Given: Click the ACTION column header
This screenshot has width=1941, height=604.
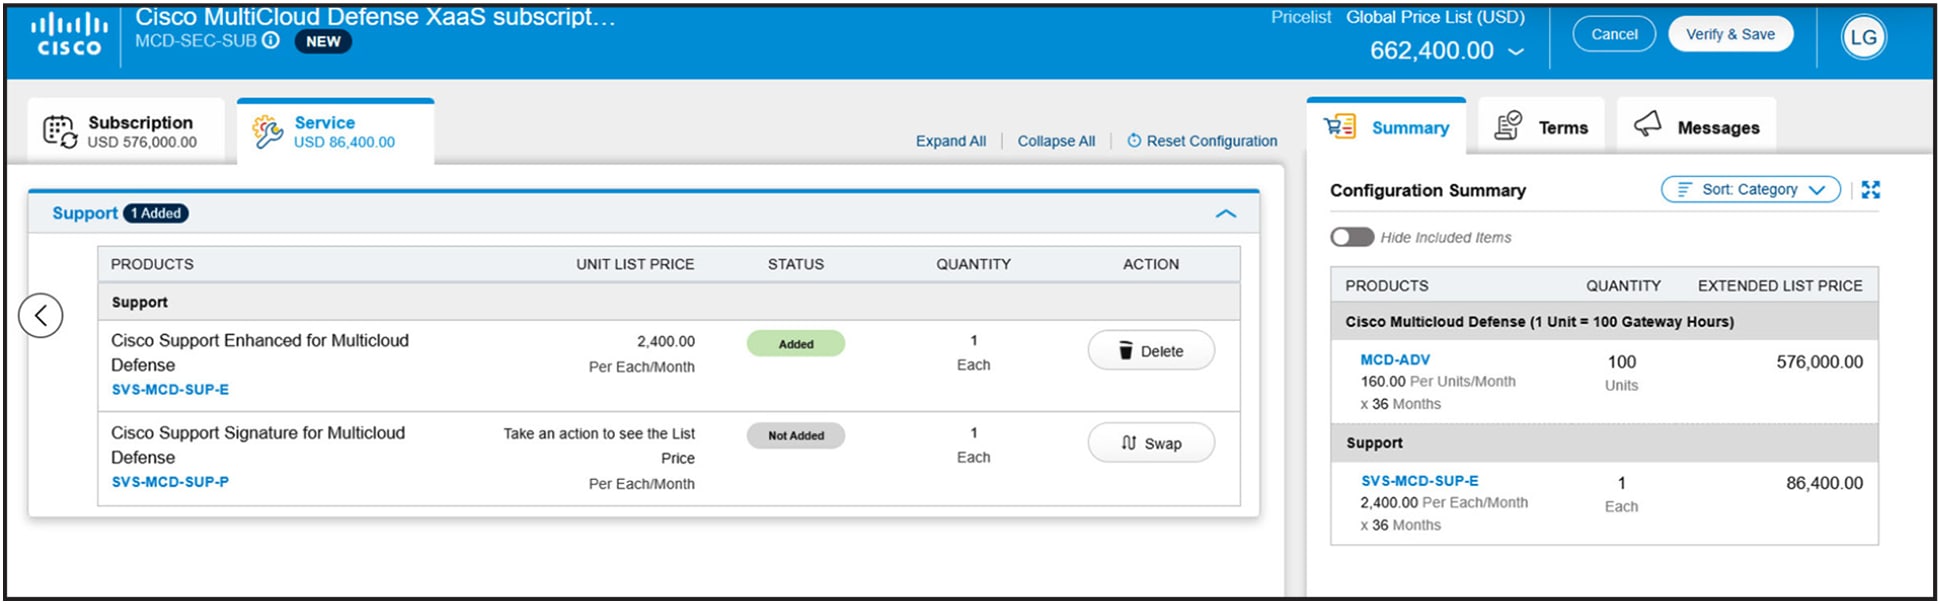Looking at the screenshot, I should point(1151,264).
